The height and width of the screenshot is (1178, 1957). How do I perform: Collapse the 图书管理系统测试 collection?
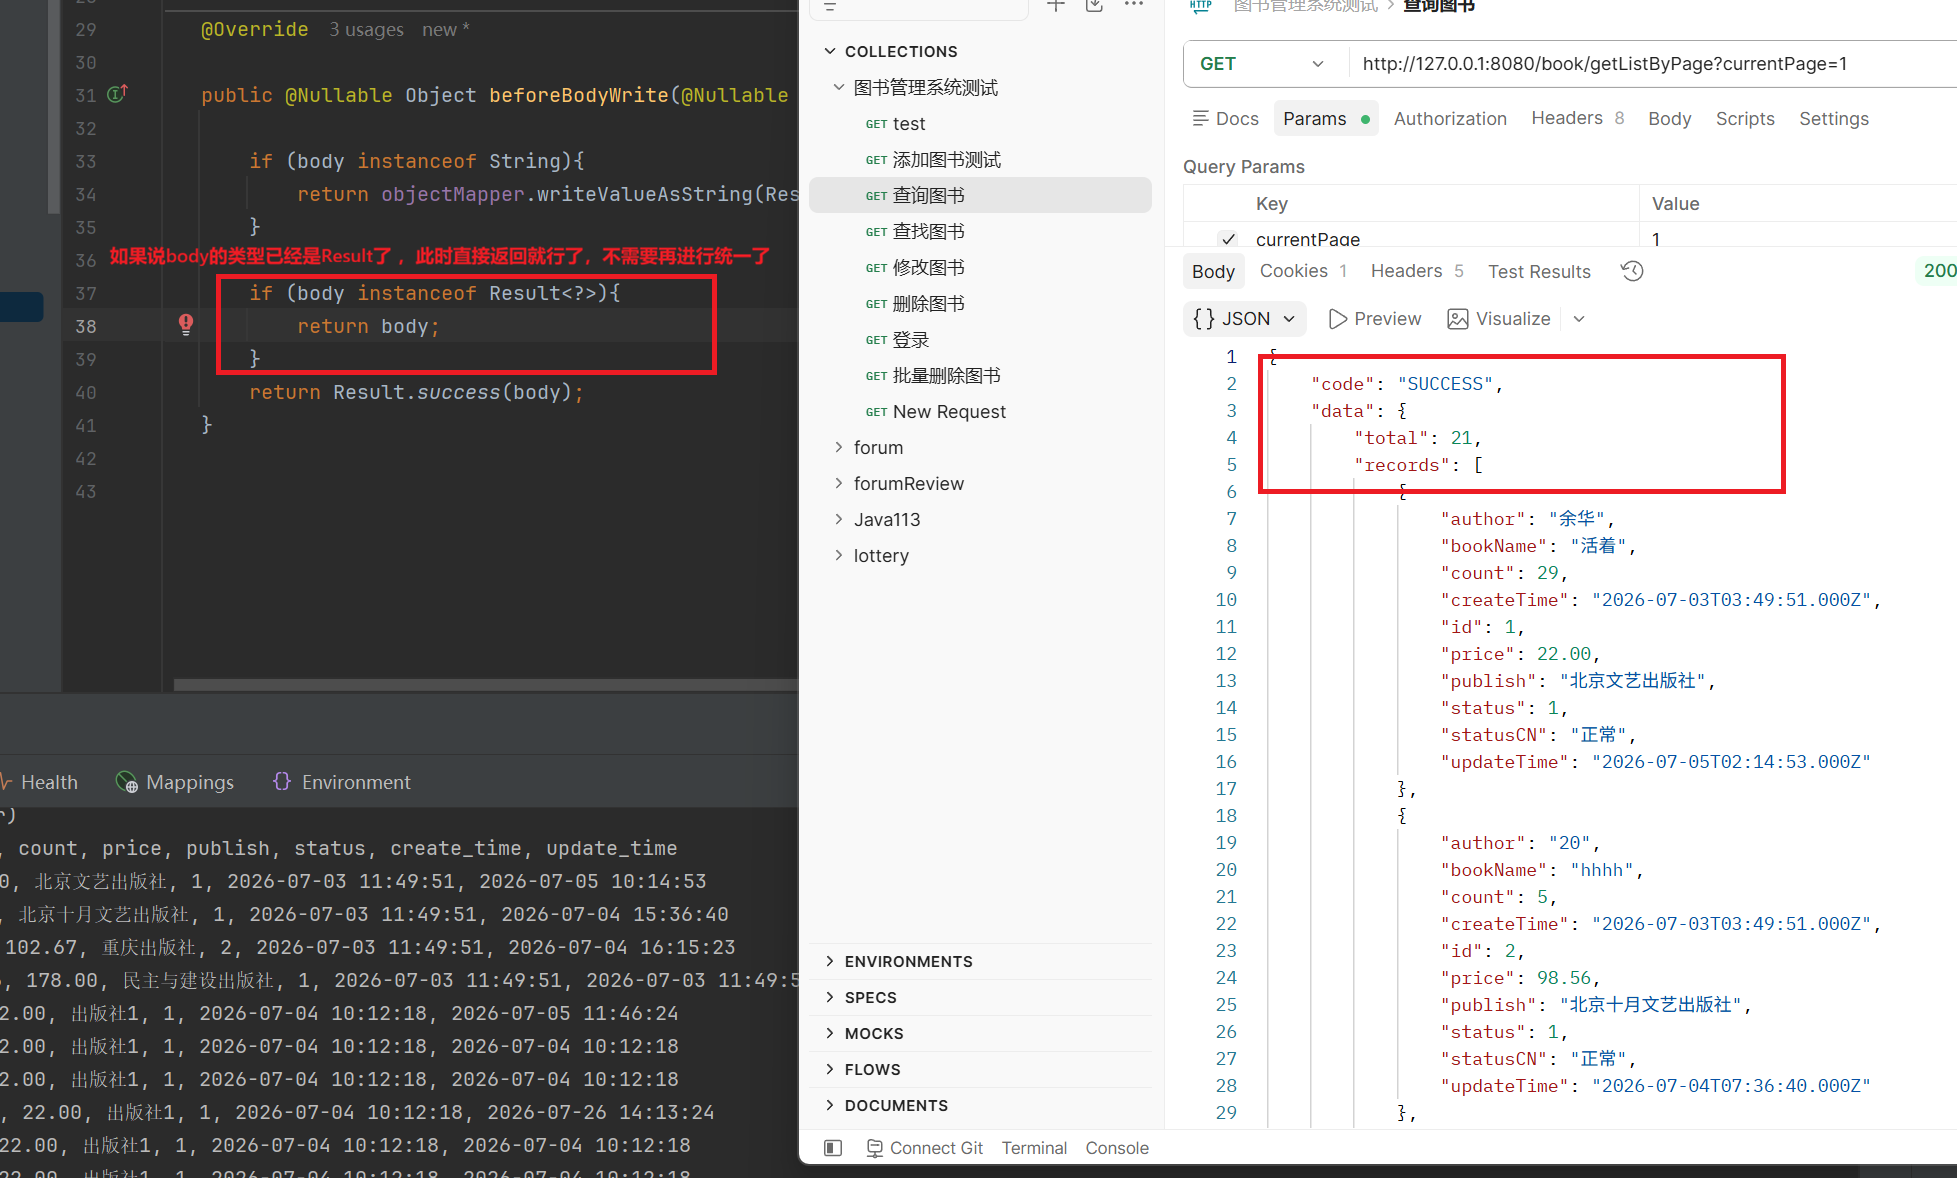coord(839,87)
